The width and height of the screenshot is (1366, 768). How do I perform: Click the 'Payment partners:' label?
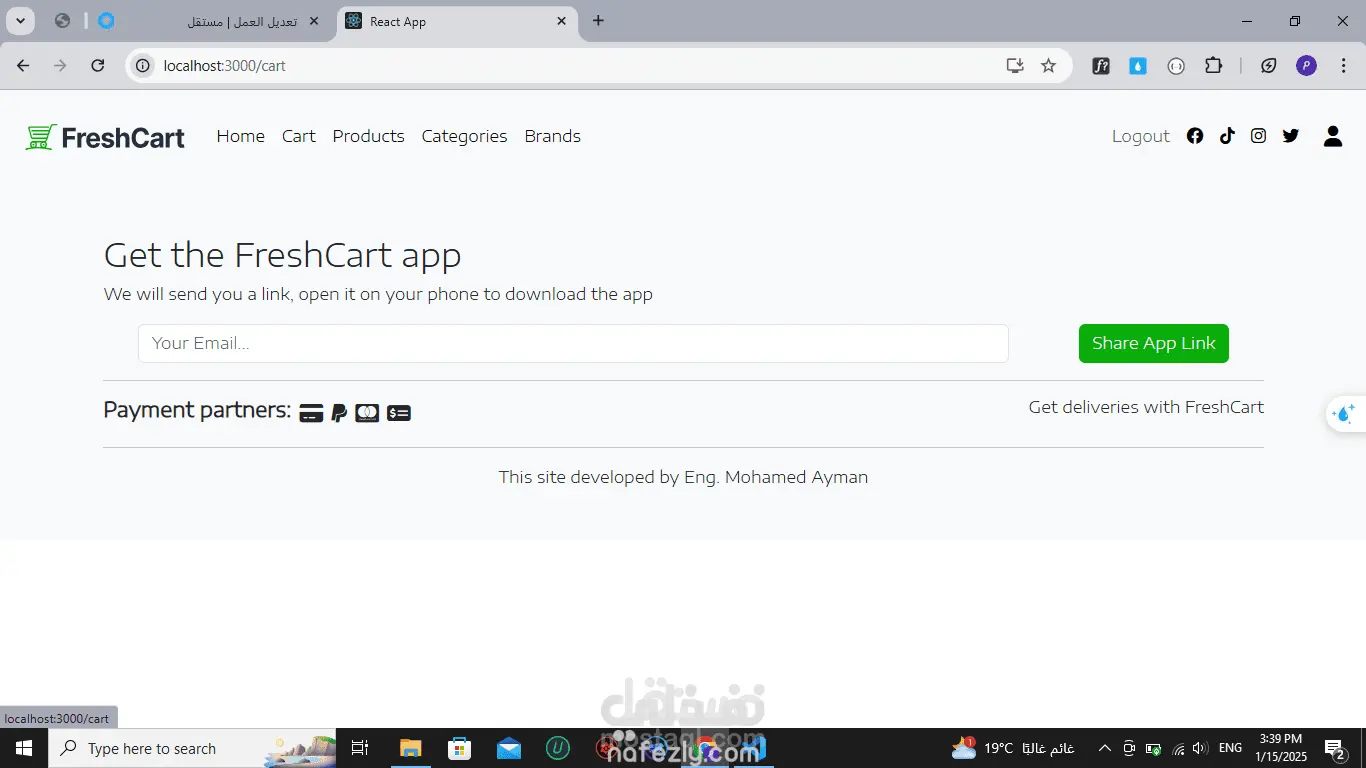[x=197, y=410]
